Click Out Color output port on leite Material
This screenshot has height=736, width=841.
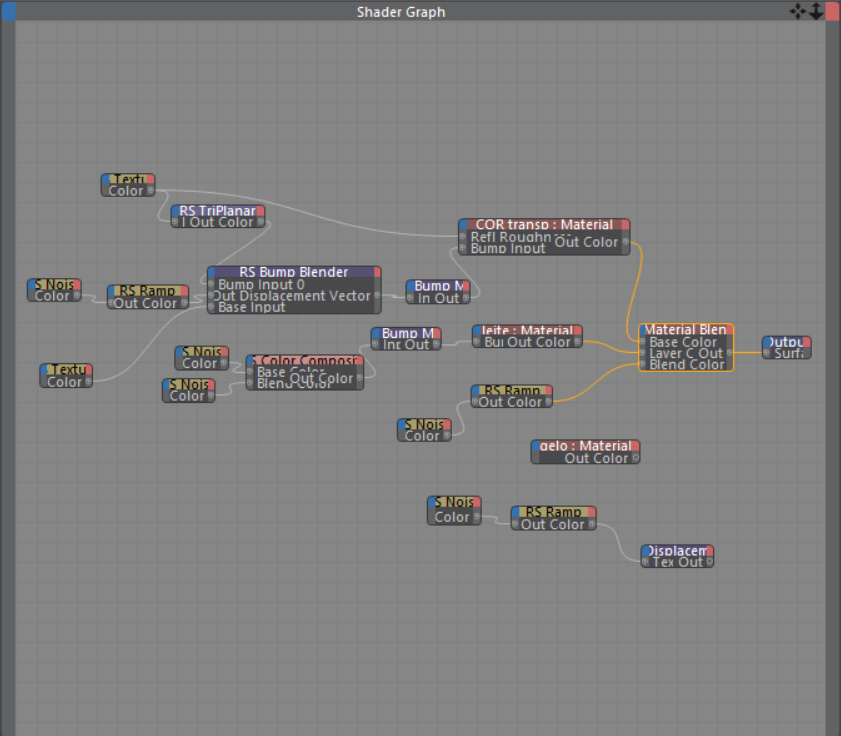[x=578, y=342]
